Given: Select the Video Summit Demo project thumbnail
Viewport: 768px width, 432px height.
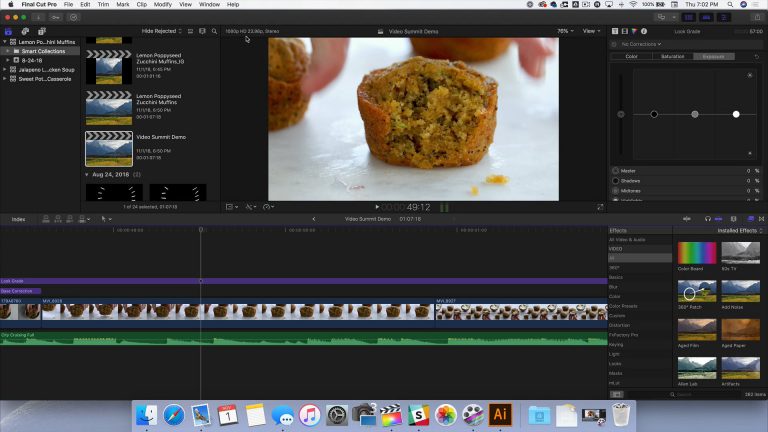Looking at the screenshot, I should click(109, 149).
